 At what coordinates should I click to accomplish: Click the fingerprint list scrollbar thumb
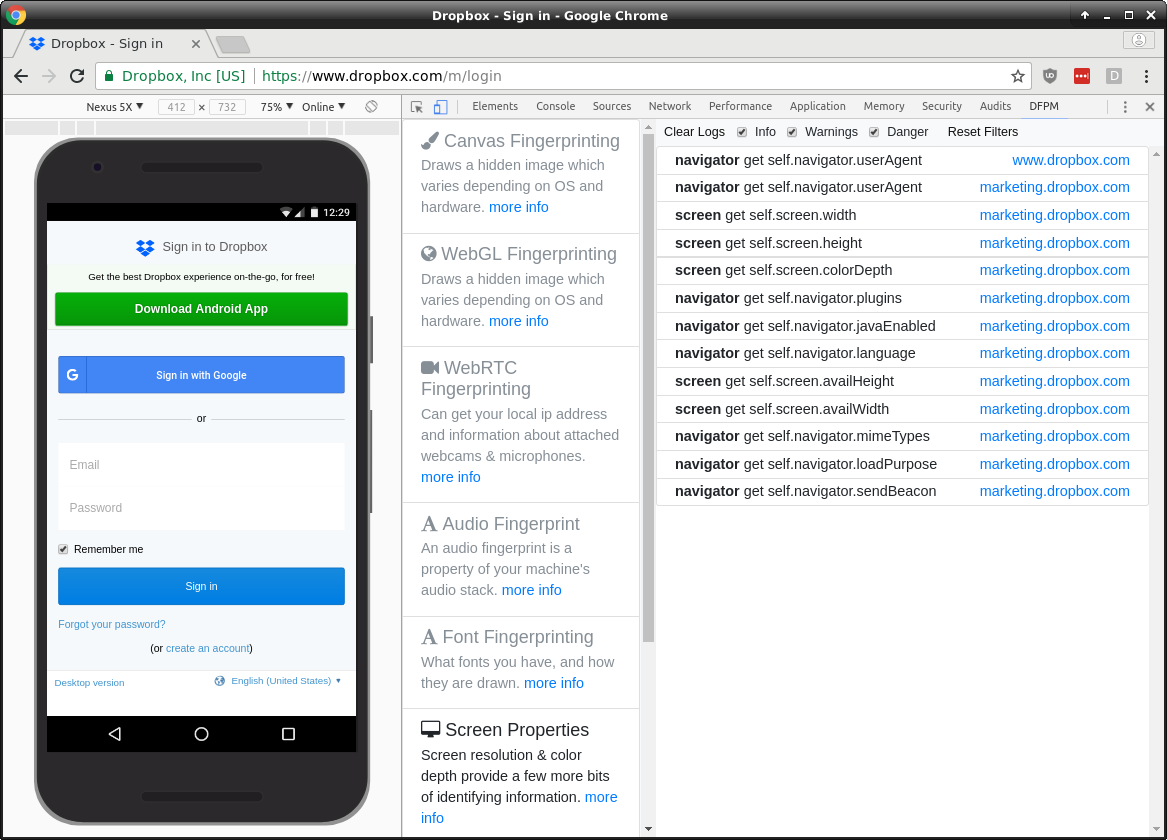coord(648,387)
